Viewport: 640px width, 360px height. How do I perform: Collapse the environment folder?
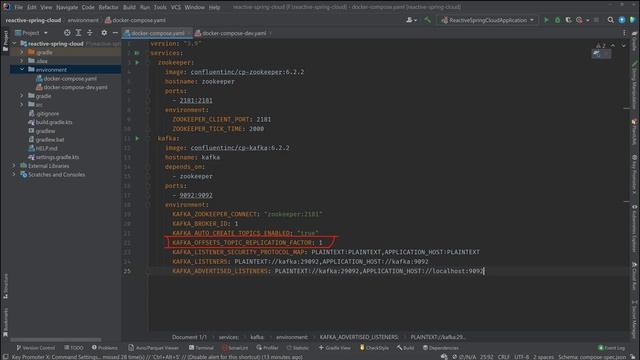(22, 69)
